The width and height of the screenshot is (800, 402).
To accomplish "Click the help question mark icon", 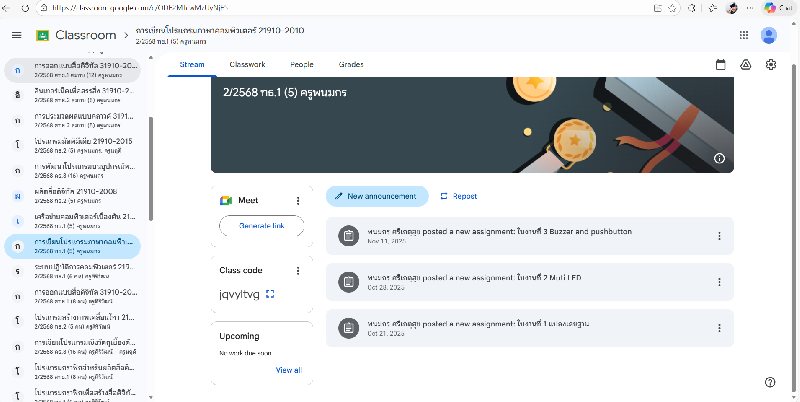I will click(770, 382).
